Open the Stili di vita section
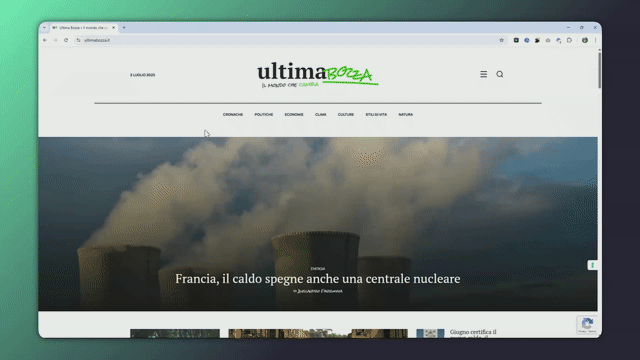The height and width of the screenshot is (360, 640). click(x=376, y=115)
